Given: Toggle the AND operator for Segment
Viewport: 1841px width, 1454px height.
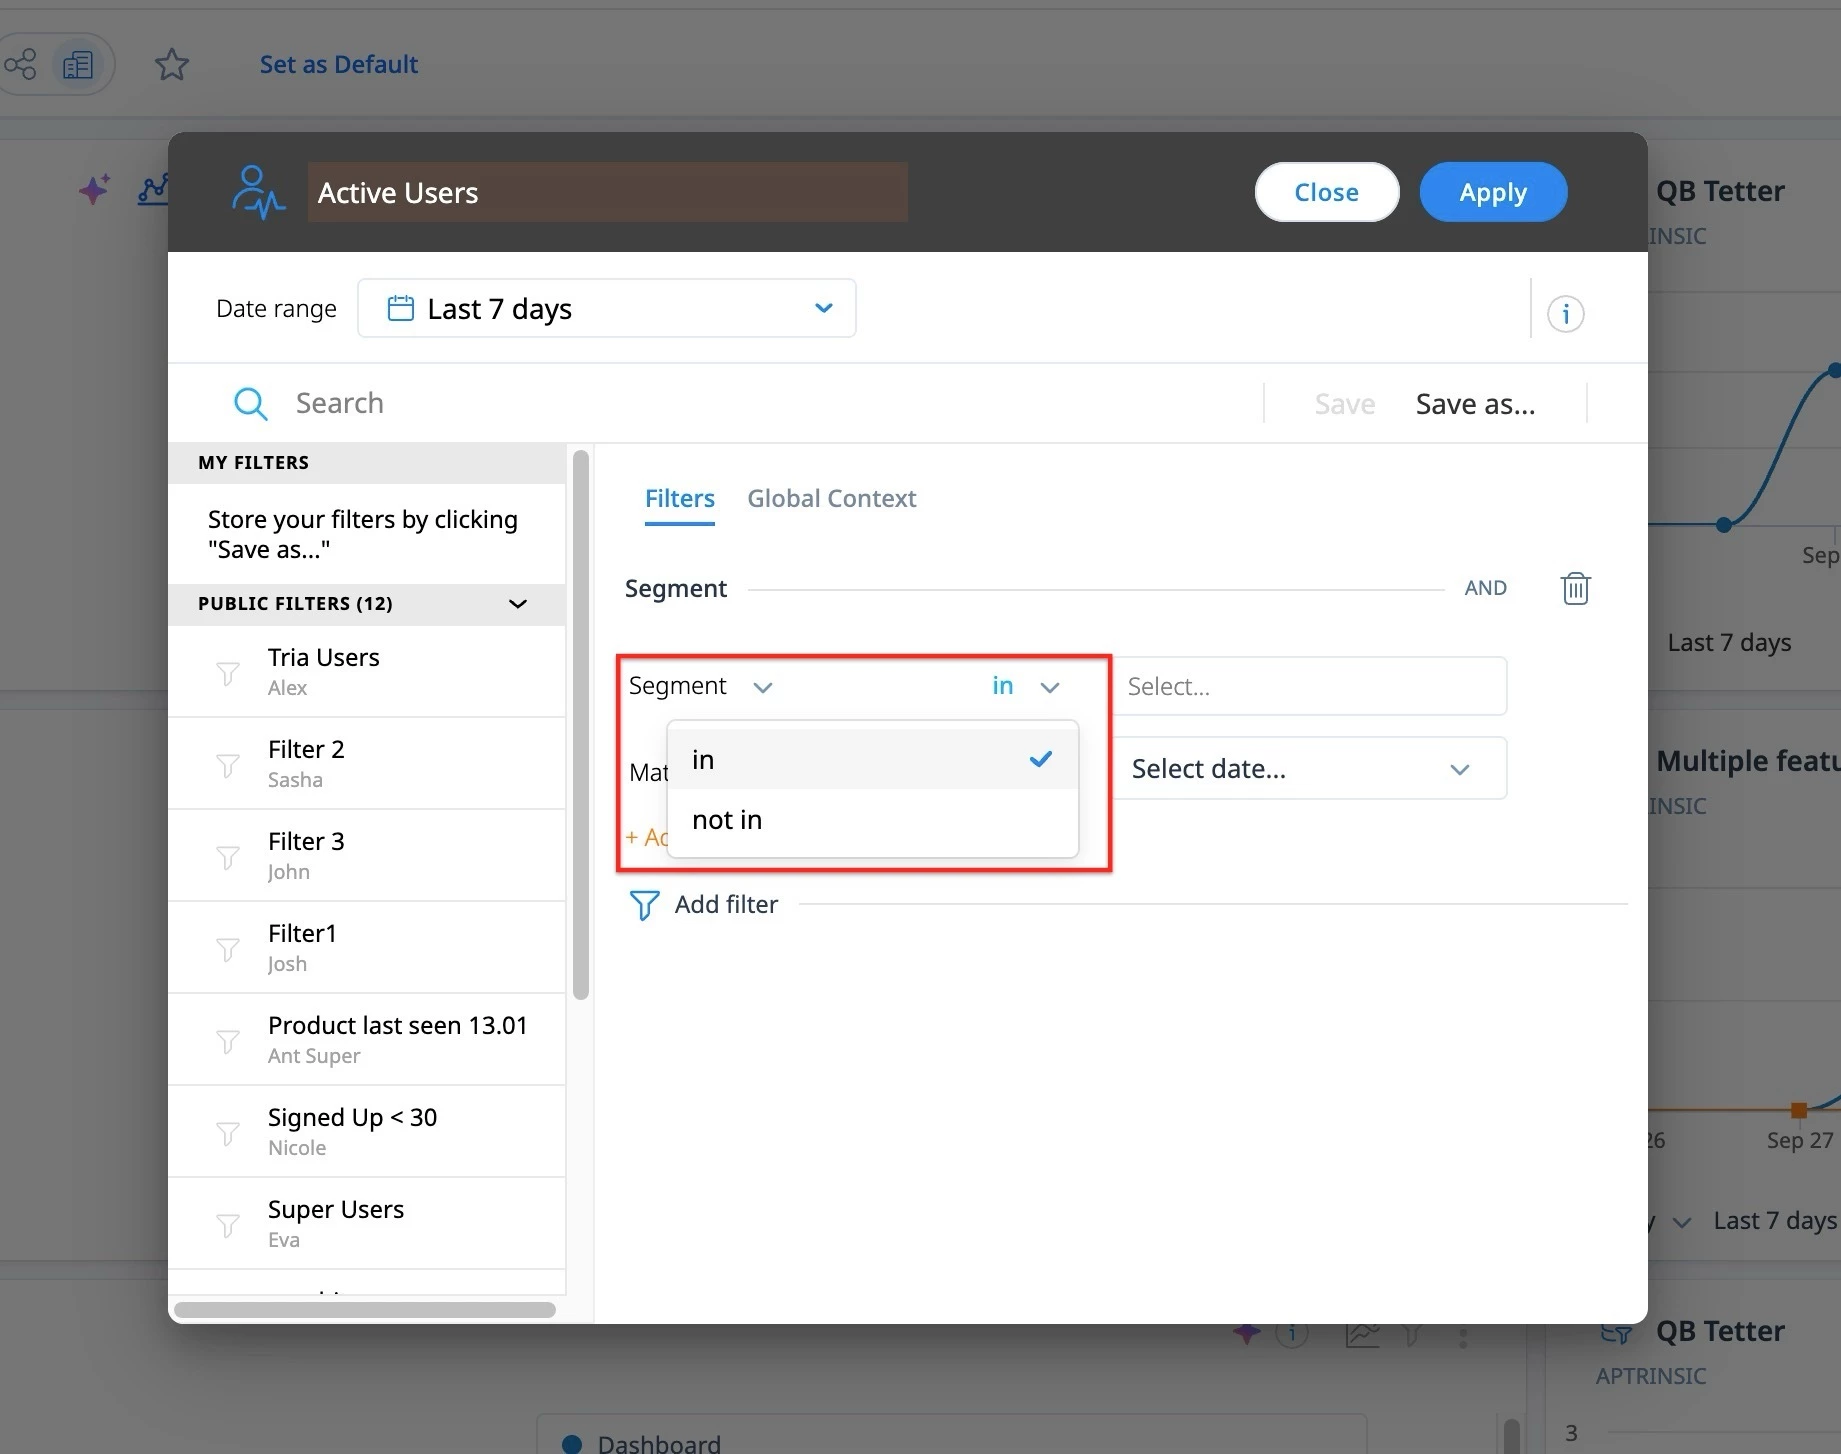Looking at the screenshot, I should pyautogui.click(x=1485, y=588).
